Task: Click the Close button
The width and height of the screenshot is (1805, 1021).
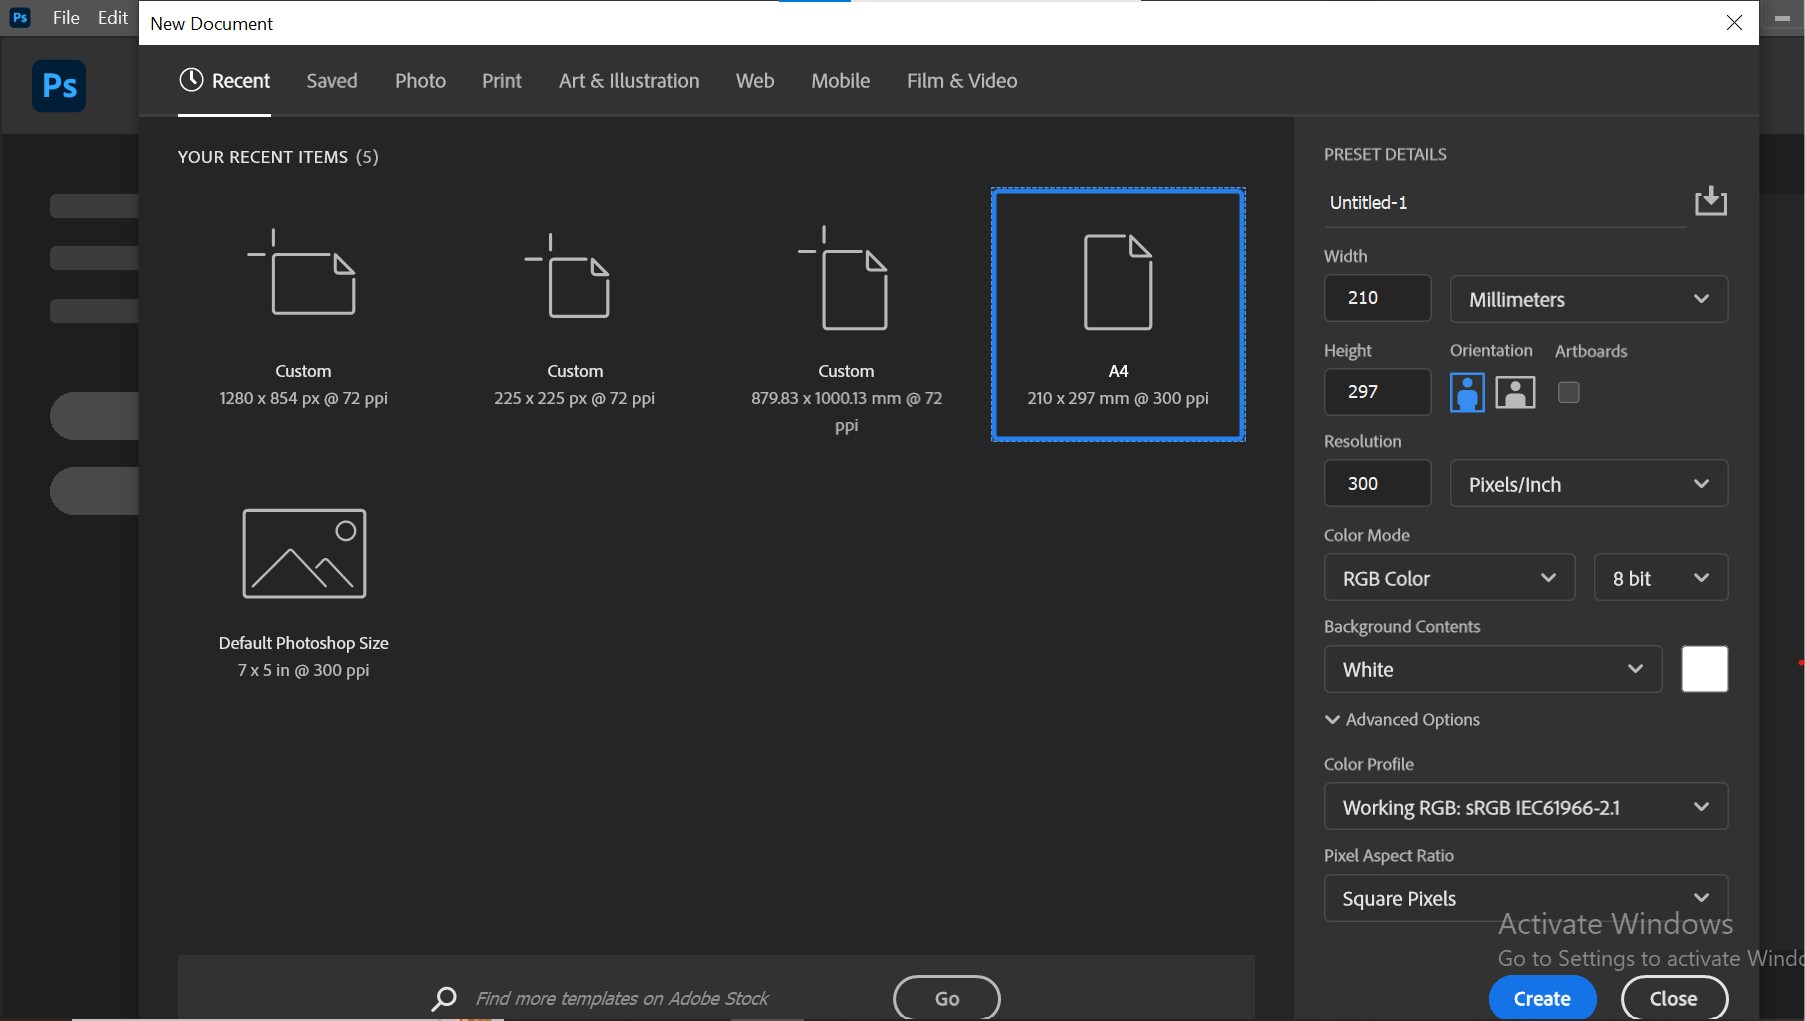Action: [1674, 998]
